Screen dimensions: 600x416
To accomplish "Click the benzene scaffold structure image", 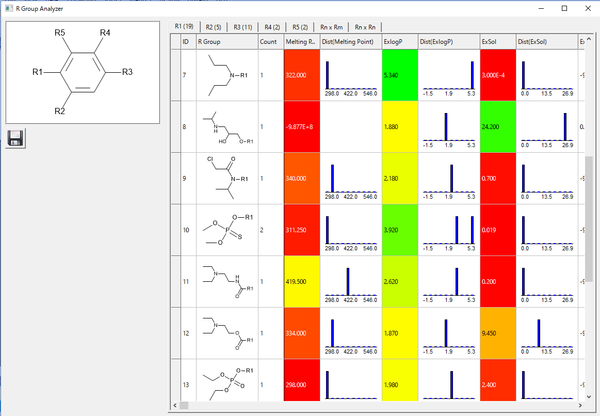I will pyautogui.click(x=82, y=72).
